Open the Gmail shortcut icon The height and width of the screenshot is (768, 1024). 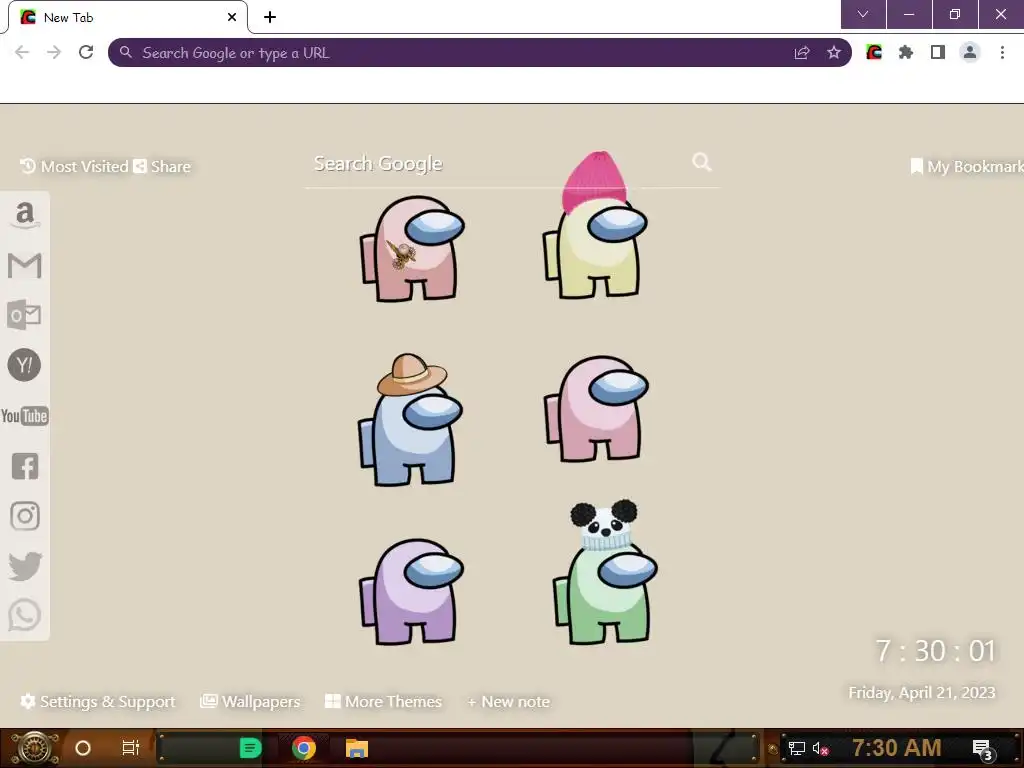click(x=25, y=265)
